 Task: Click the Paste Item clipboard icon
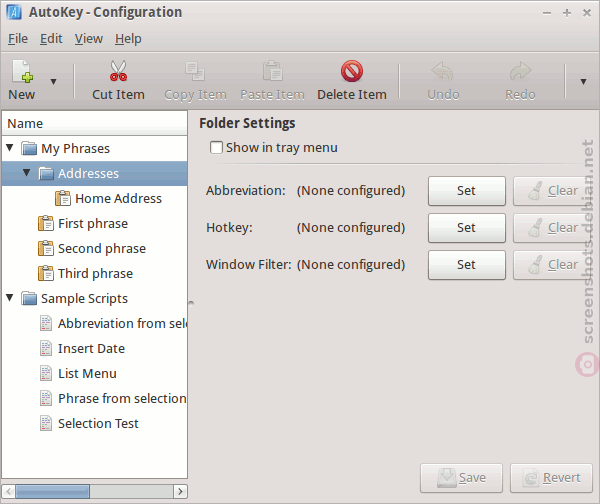(x=272, y=71)
